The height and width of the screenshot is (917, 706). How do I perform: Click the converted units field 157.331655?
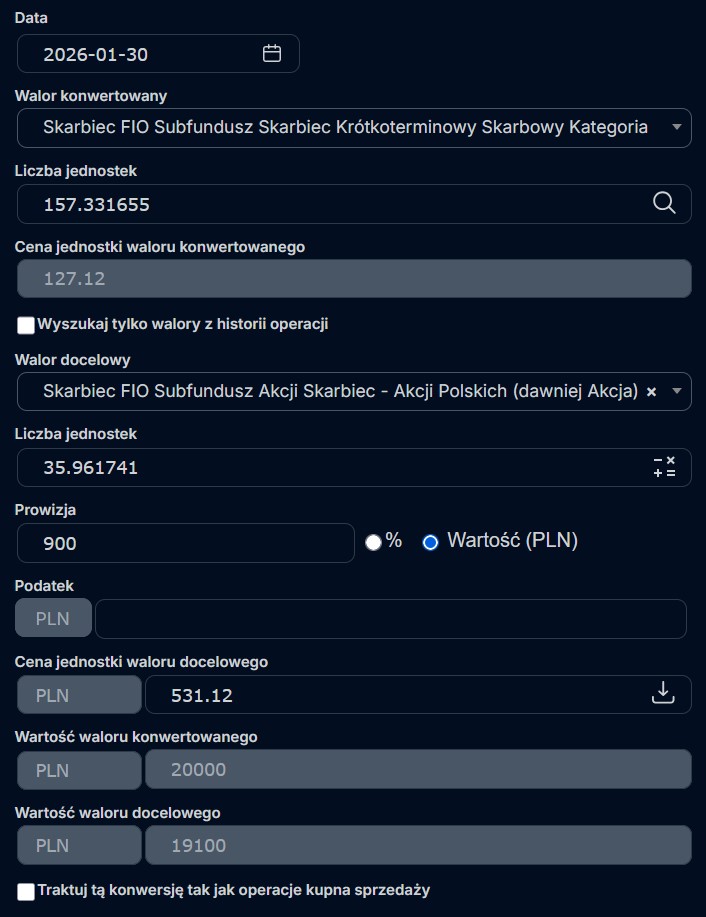click(330, 204)
